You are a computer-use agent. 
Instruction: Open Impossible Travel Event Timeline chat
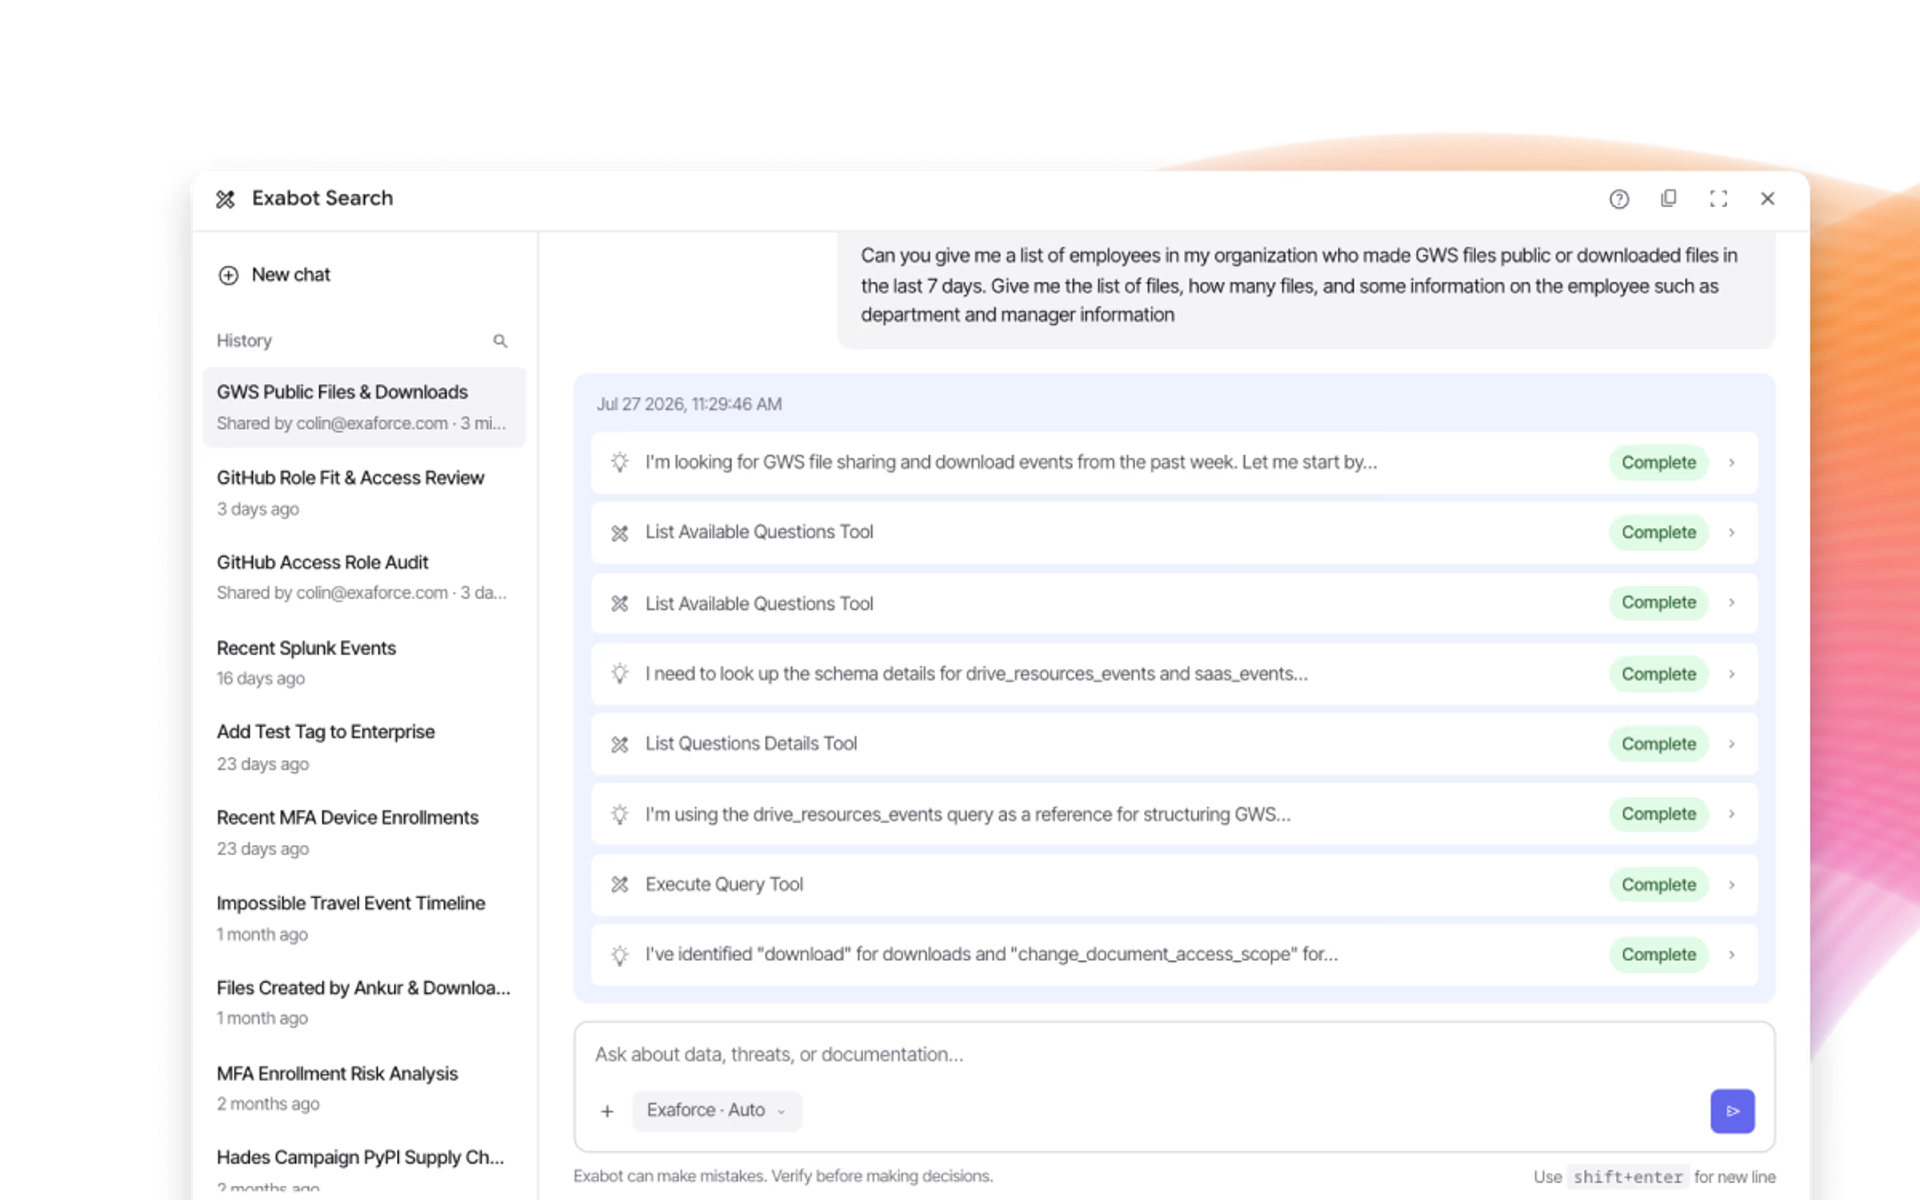[x=364, y=917]
